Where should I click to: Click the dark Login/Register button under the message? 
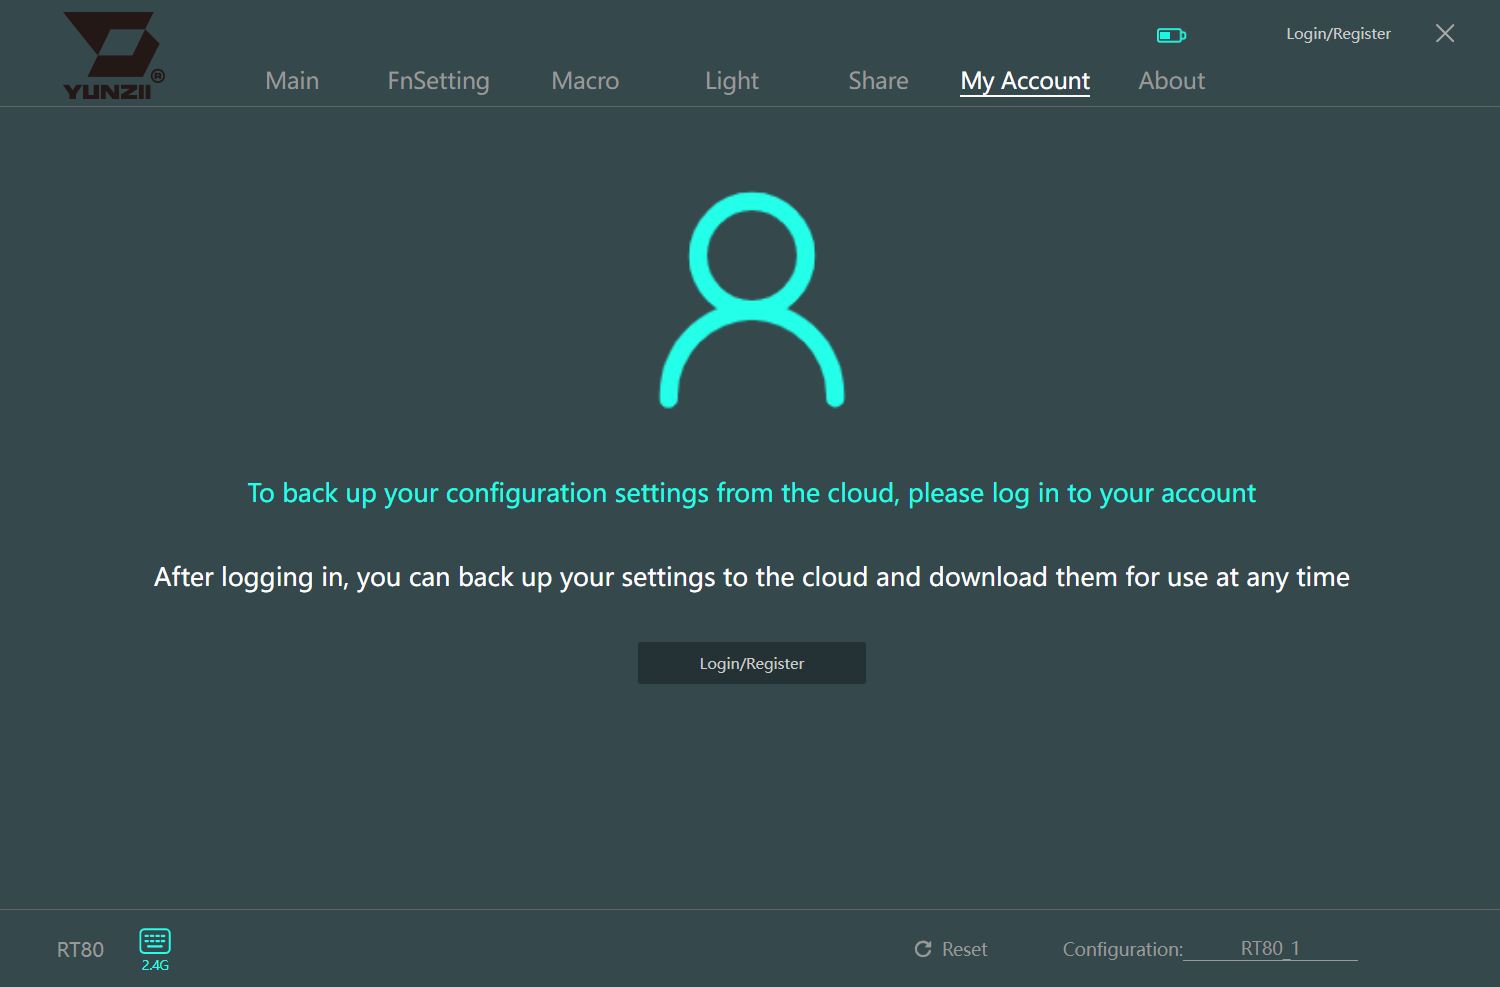tap(752, 663)
